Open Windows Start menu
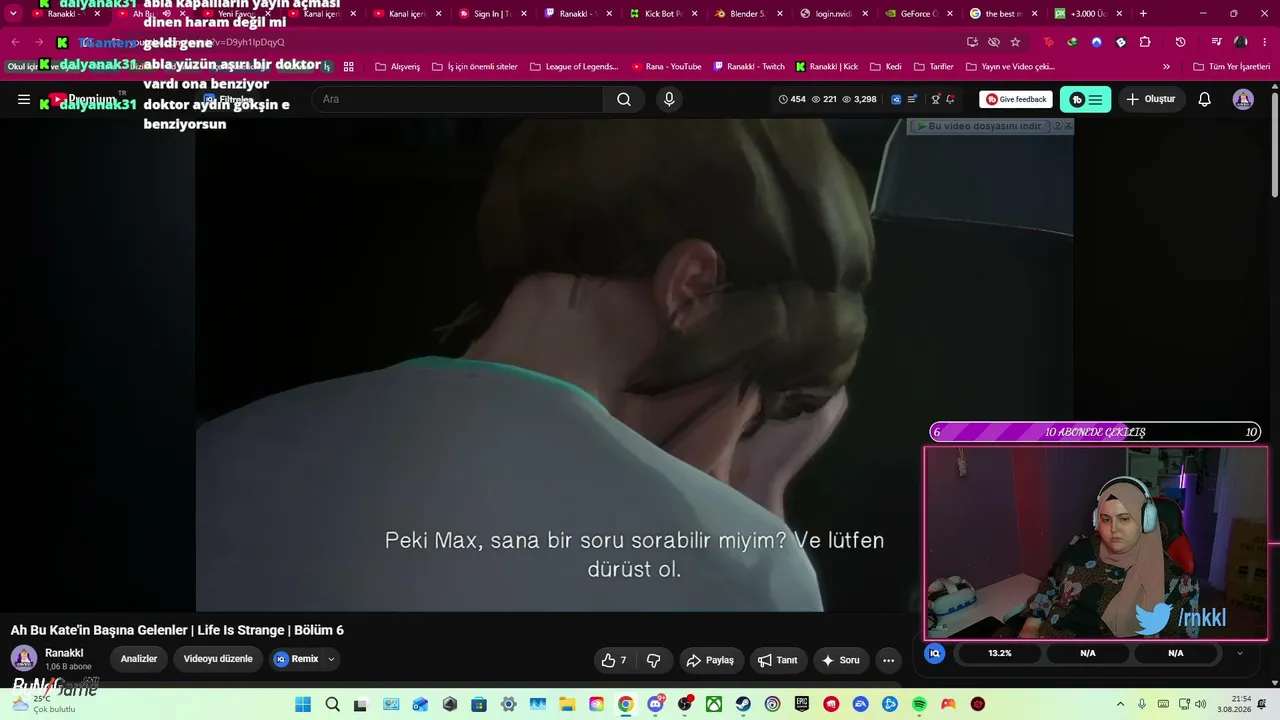This screenshot has height=720, width=1280. 302,704
